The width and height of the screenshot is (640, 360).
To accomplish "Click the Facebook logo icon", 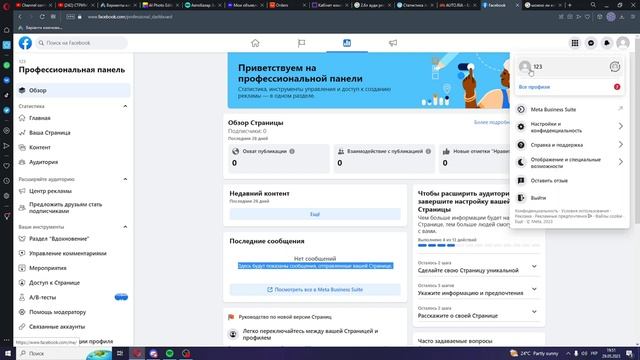I will pyautogui.click(x=25, y=43).
